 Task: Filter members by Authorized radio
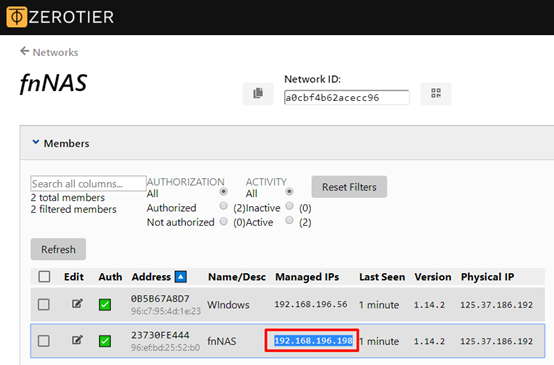(223, 206)
